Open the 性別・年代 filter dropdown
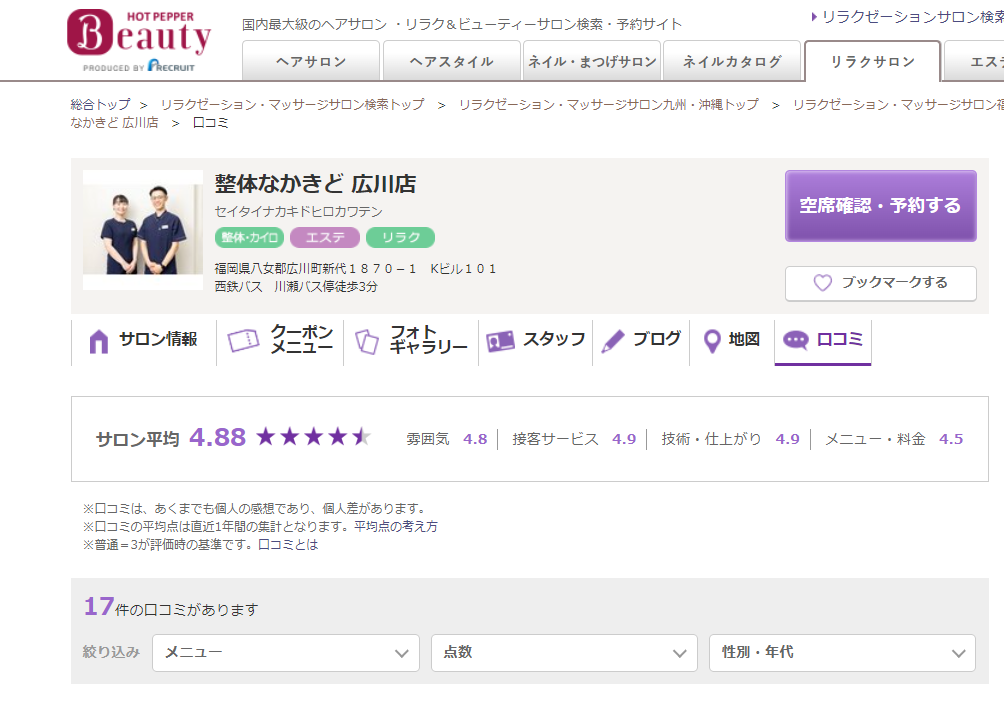 pos(842,653)
